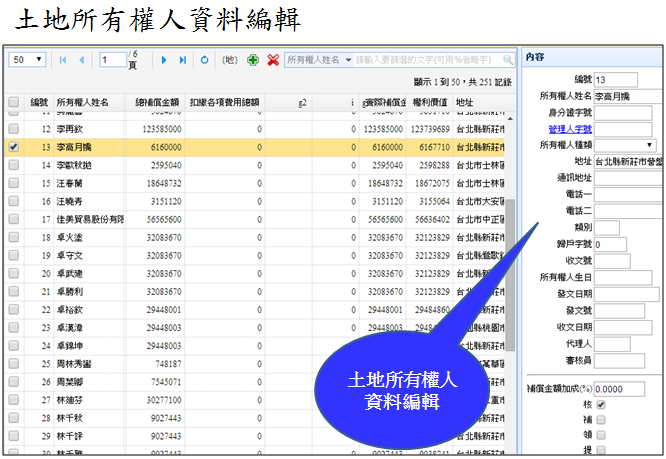The height and width of the screenshot is (459, 666).
Task: Click the 通訊地址 input field
Action: coord(628,178)
